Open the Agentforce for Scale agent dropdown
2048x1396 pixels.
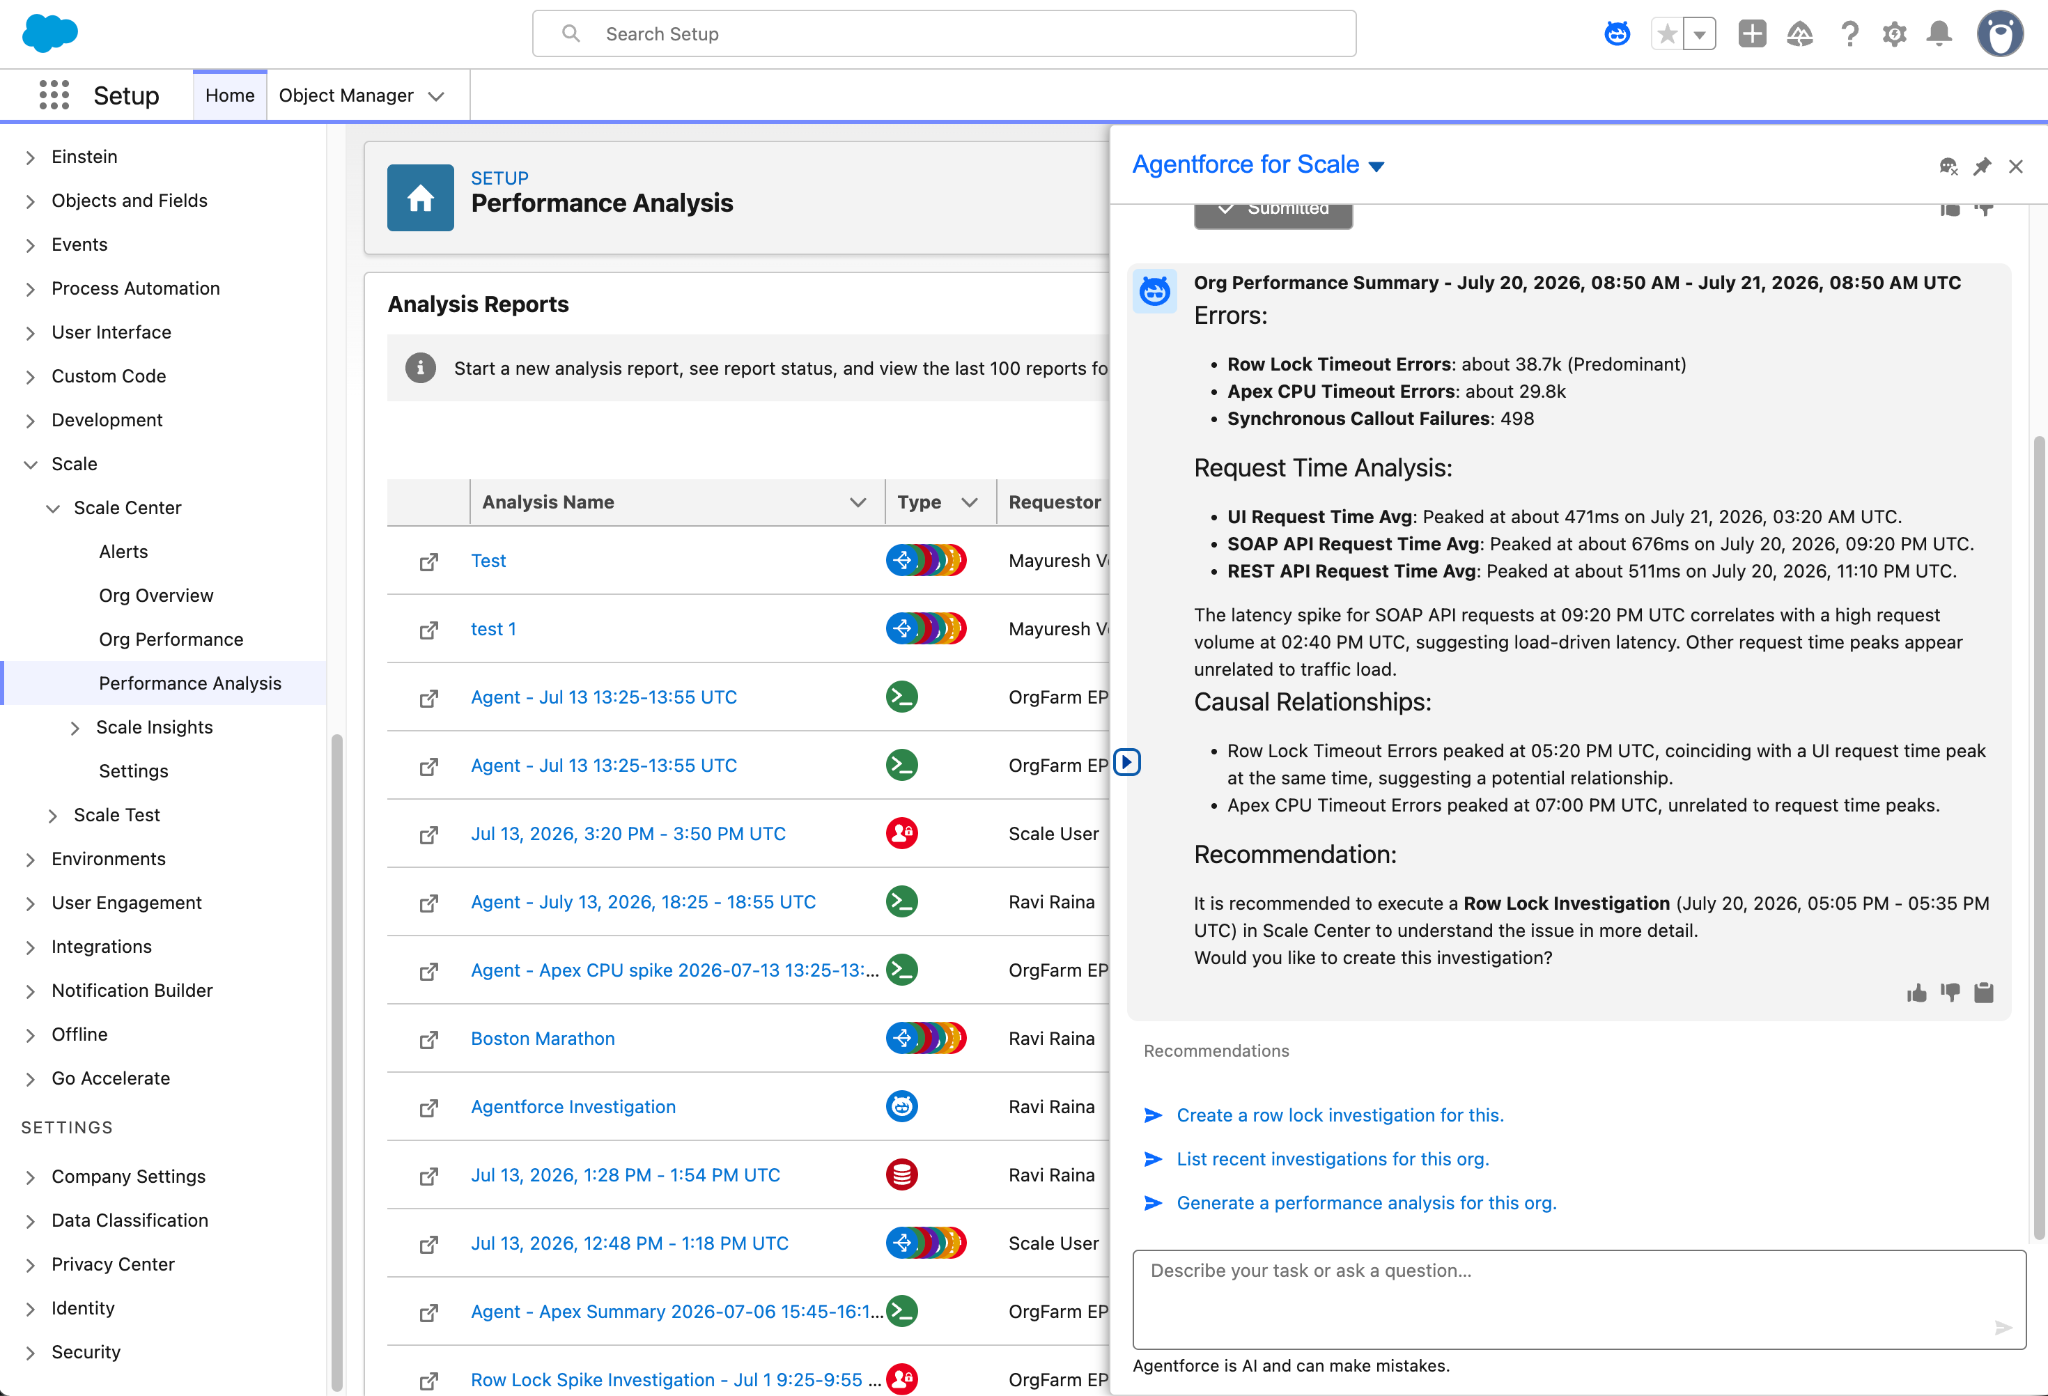(1376, 166)
